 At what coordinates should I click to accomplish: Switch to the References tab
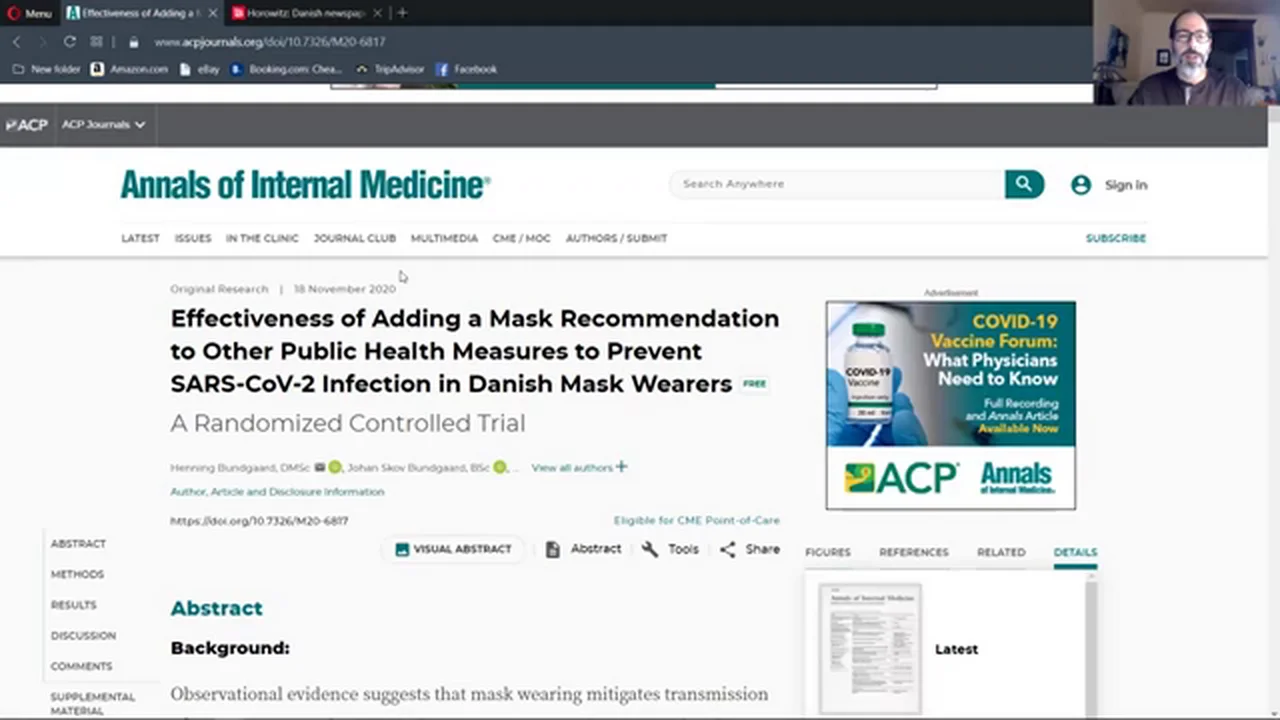(913, 552)
